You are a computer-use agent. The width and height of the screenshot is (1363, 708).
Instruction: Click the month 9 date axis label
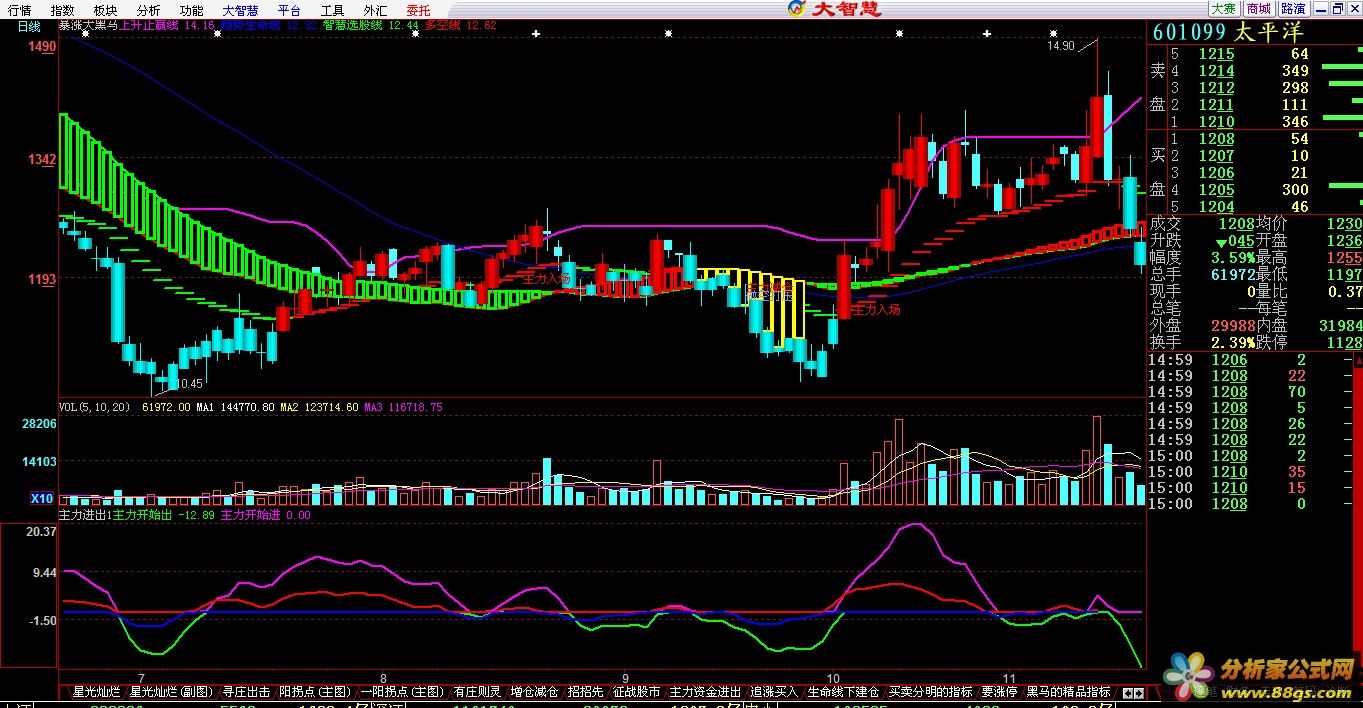(625, 676)
